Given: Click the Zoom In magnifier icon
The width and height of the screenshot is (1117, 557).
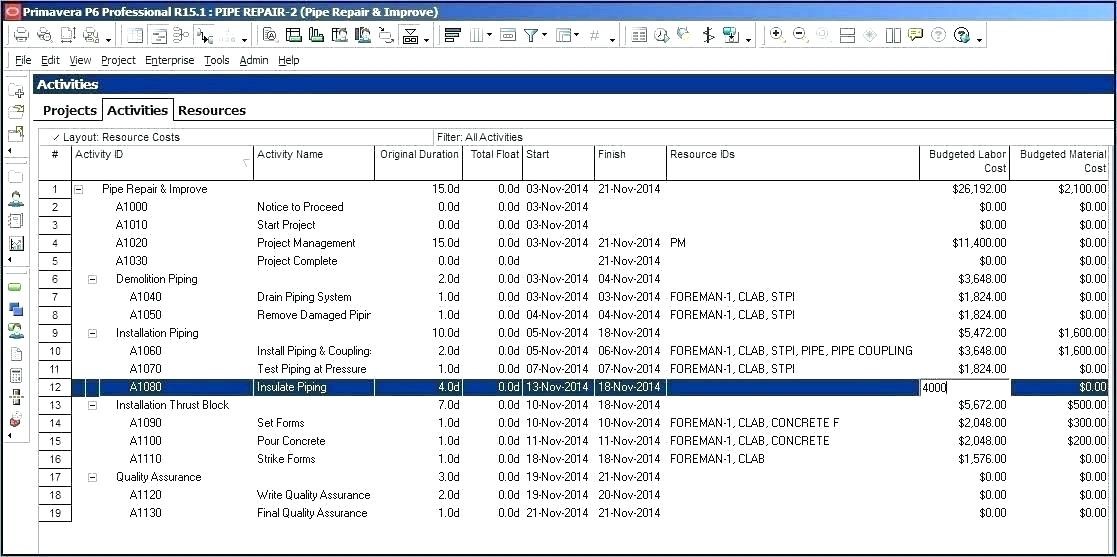Looking at the screenshot, I should point(777,35).
